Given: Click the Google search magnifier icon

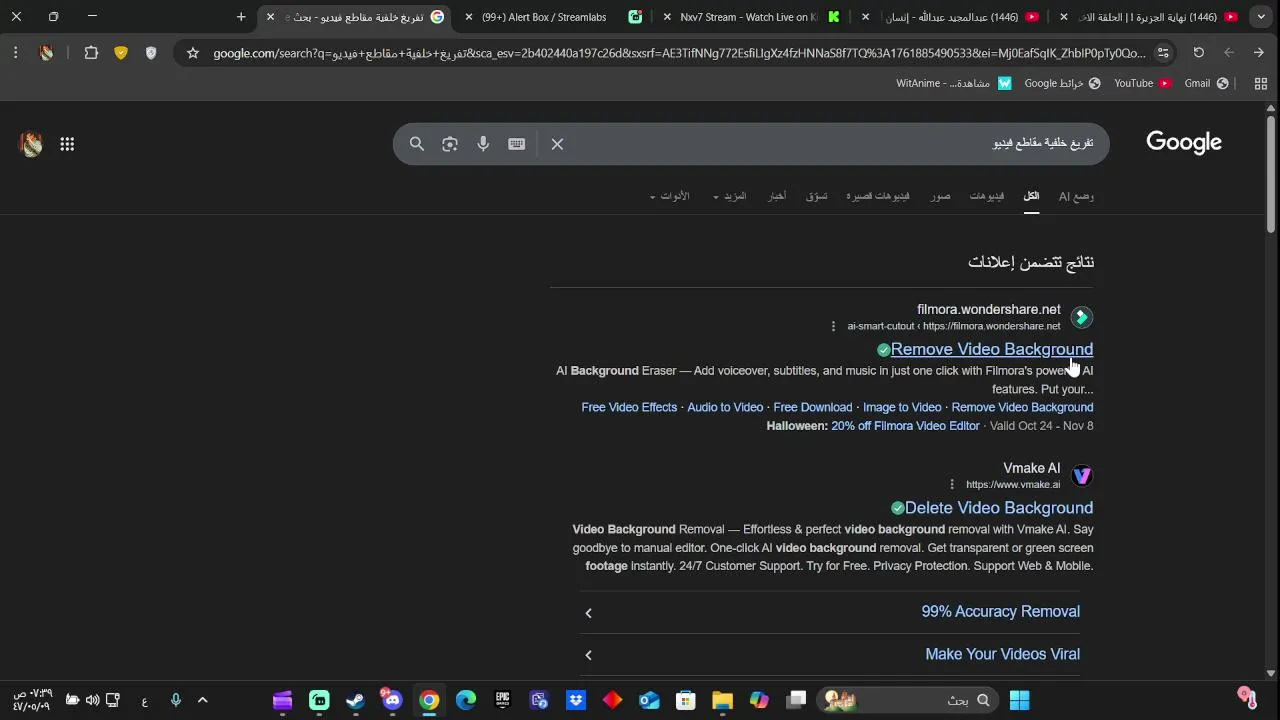Looking at the screenshot, I should (x=417, y=144).
